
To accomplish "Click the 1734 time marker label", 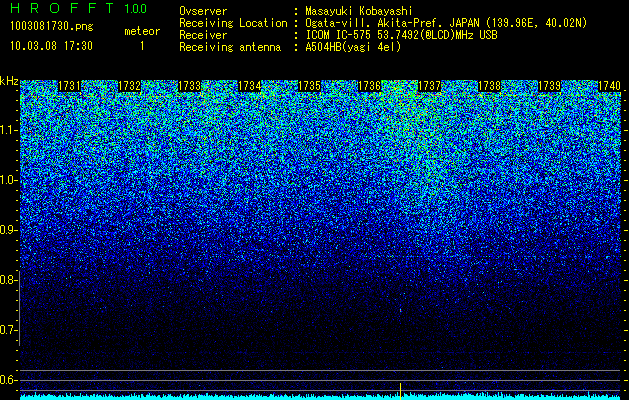I will [250, 86].
